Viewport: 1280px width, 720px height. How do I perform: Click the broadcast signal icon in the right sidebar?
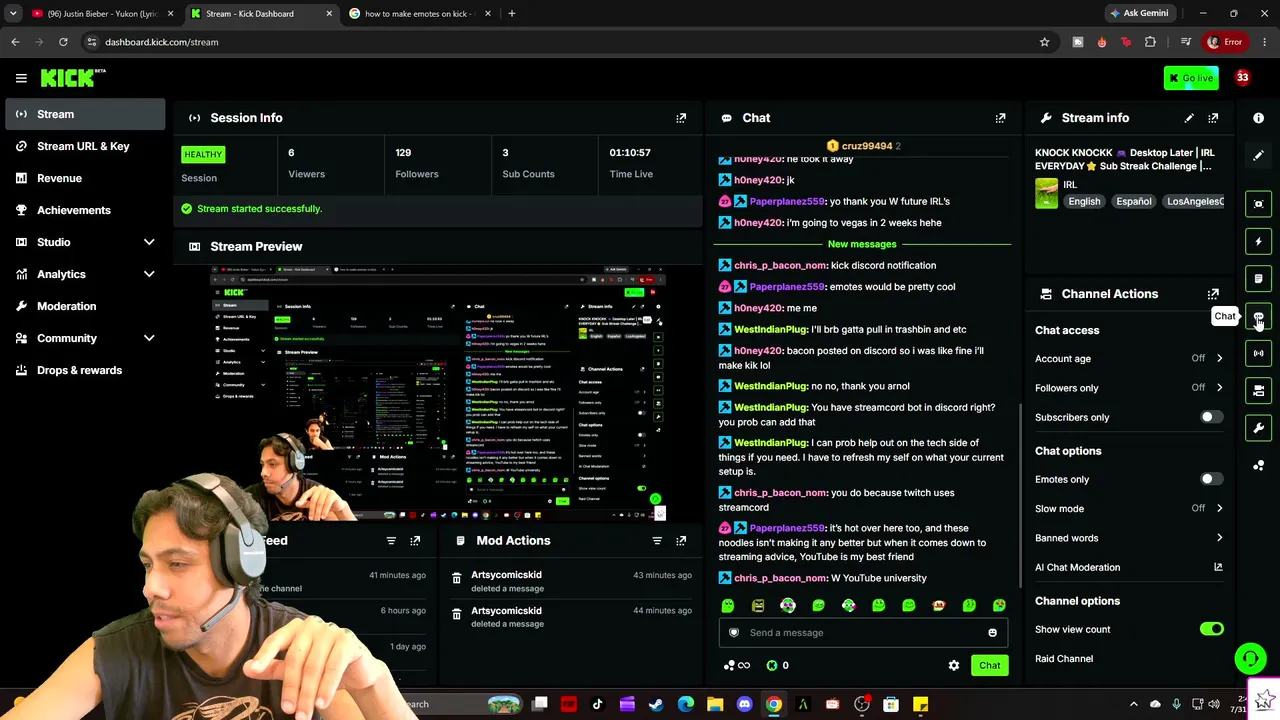[x=1259, y=353]
